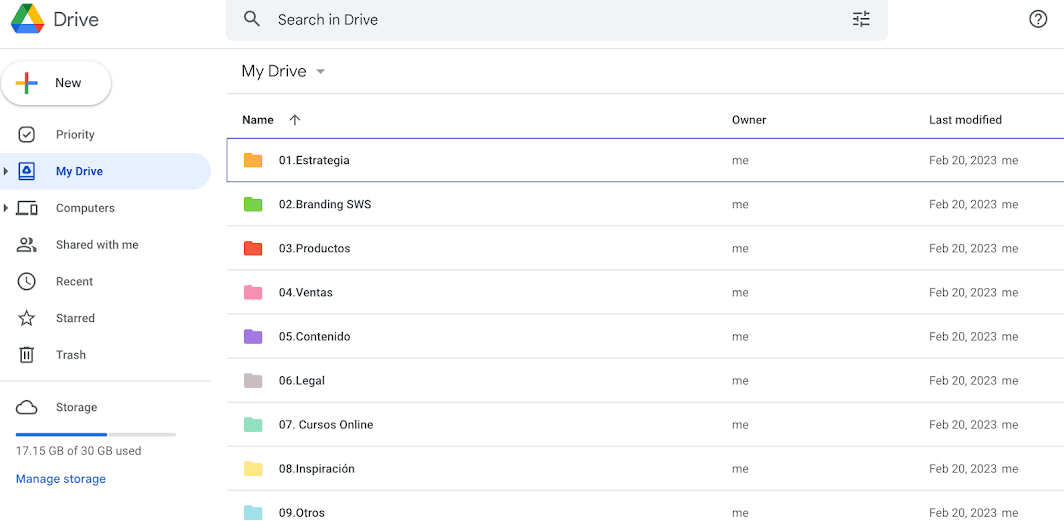This screenshot has height=521, width=1064.
Task: Click the storage usage progress bar
Action: pos(96,434)
